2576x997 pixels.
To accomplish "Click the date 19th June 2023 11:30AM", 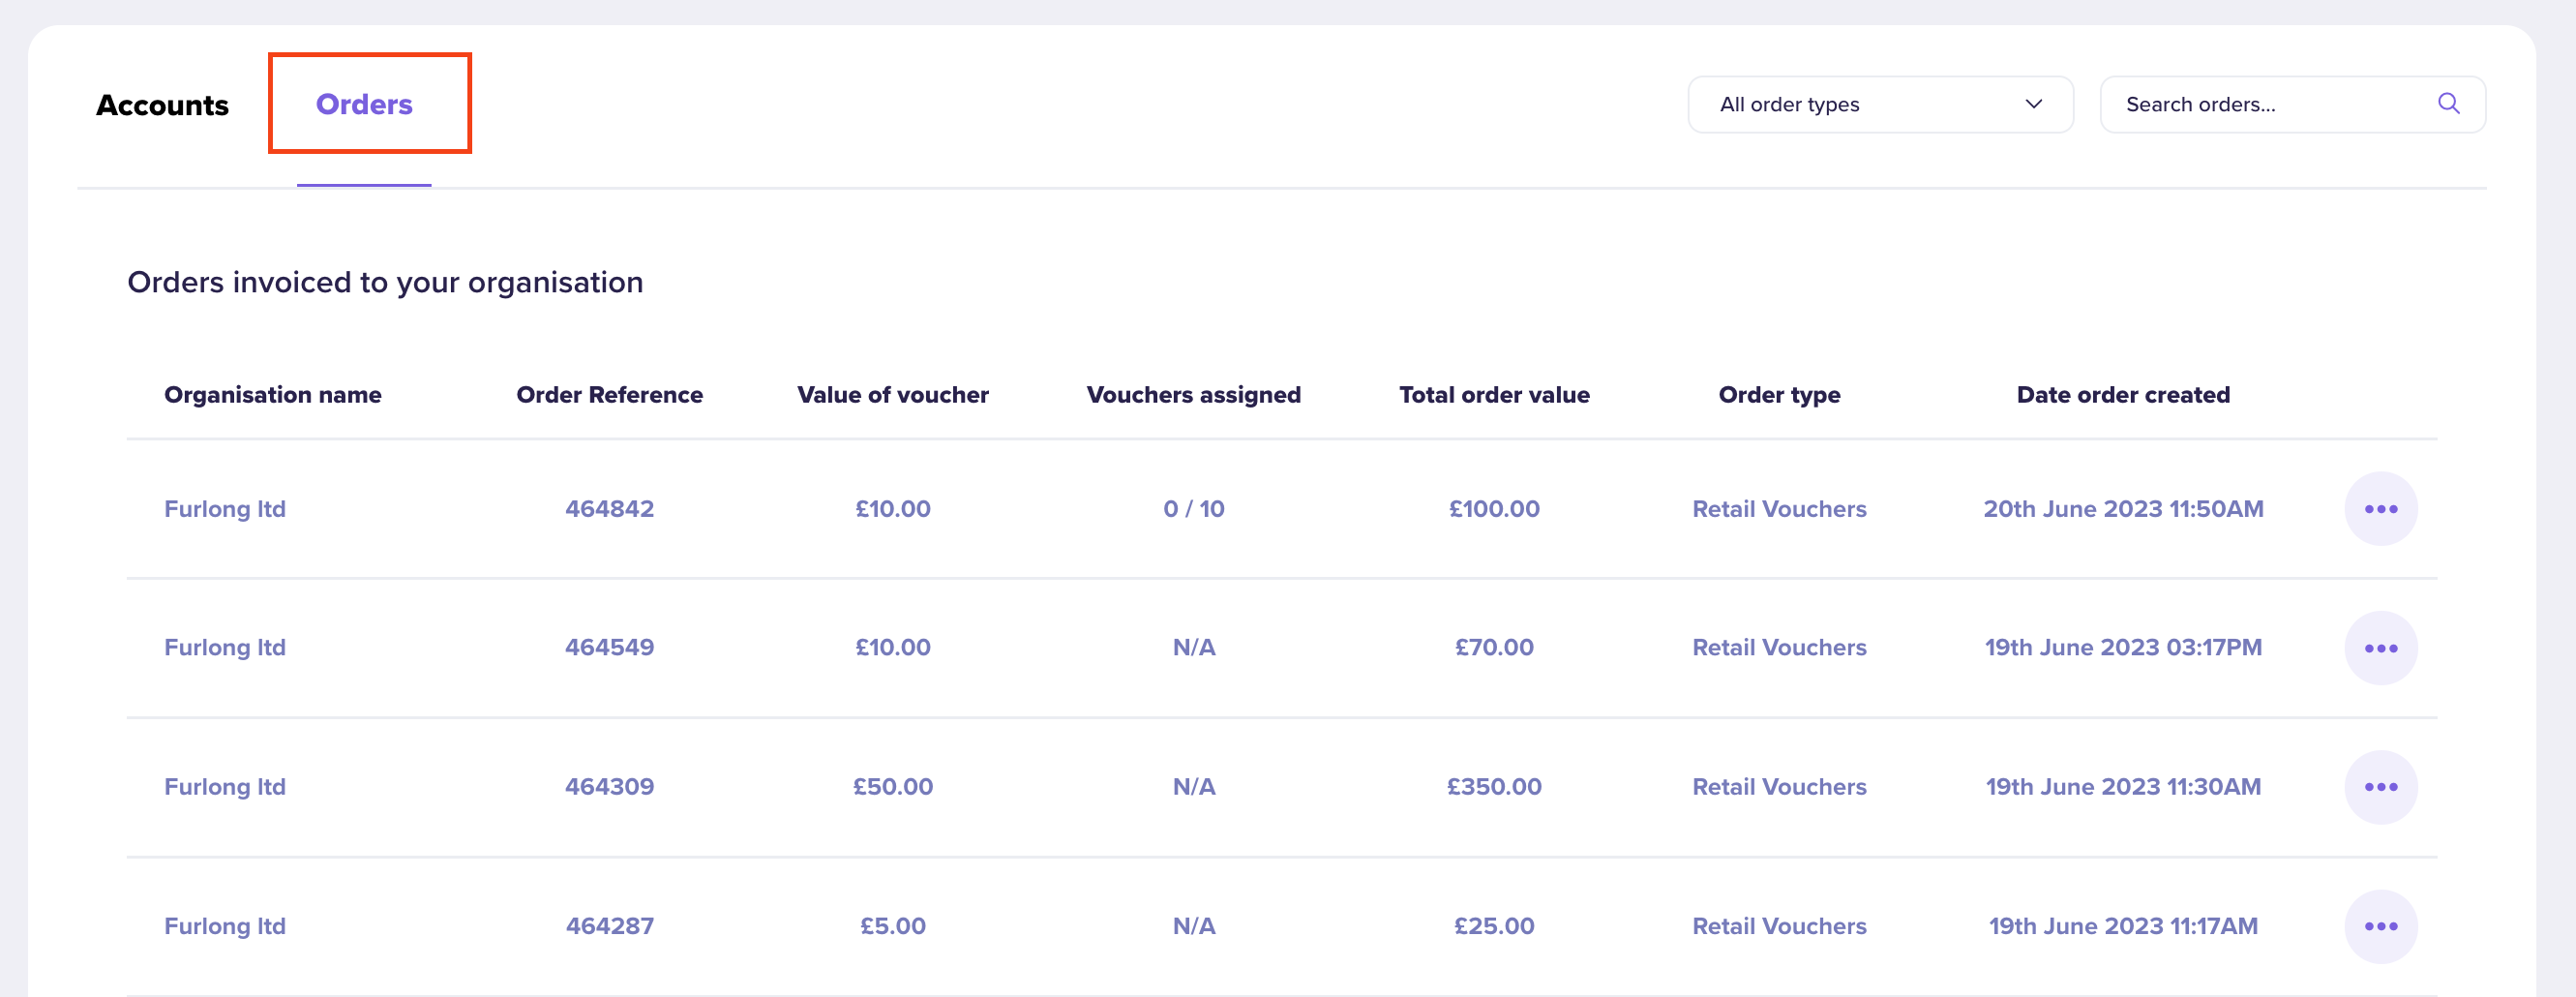I will (2122, 787).
